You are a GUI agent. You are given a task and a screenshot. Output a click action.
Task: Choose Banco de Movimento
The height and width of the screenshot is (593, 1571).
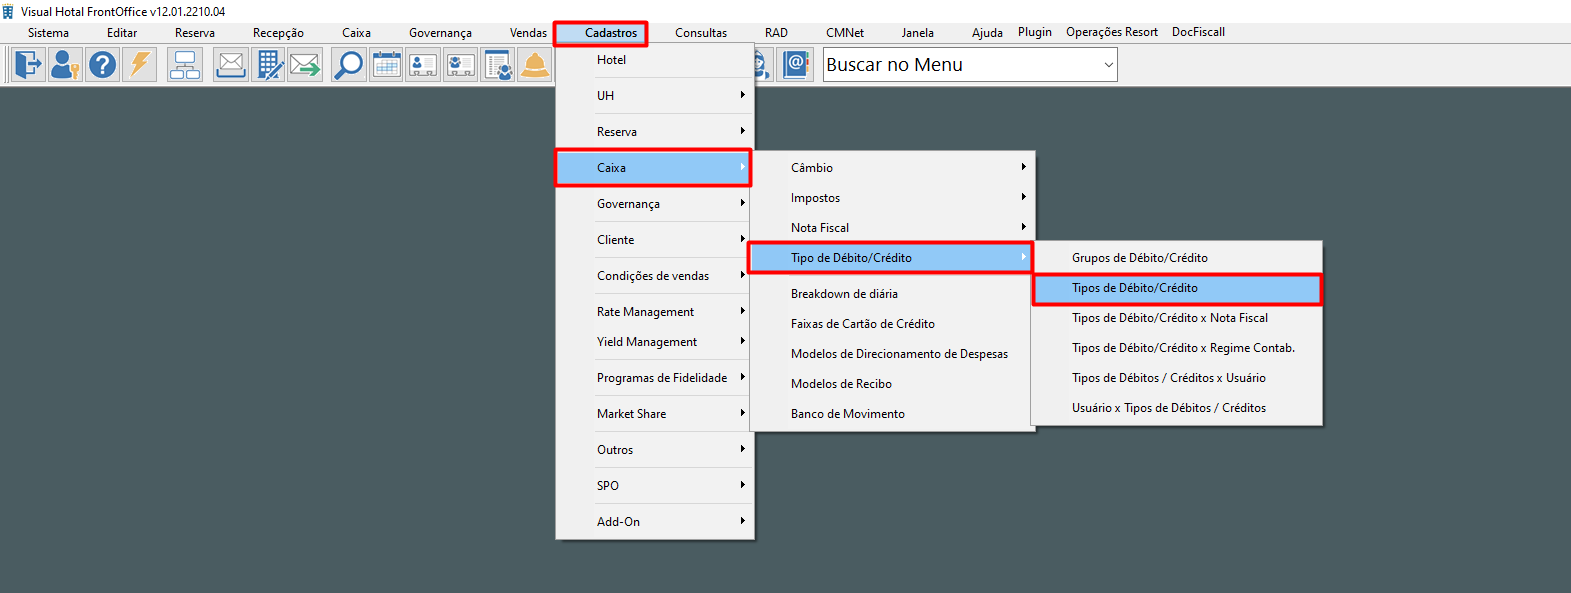[893, 414]
